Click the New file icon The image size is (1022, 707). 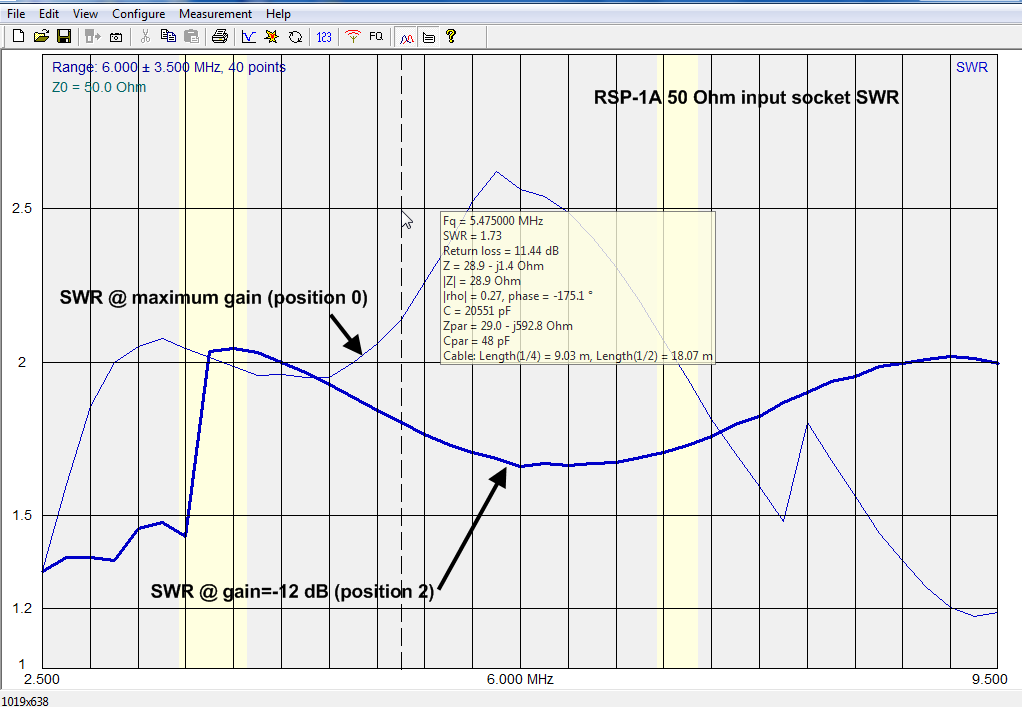(x=18, y=36)
